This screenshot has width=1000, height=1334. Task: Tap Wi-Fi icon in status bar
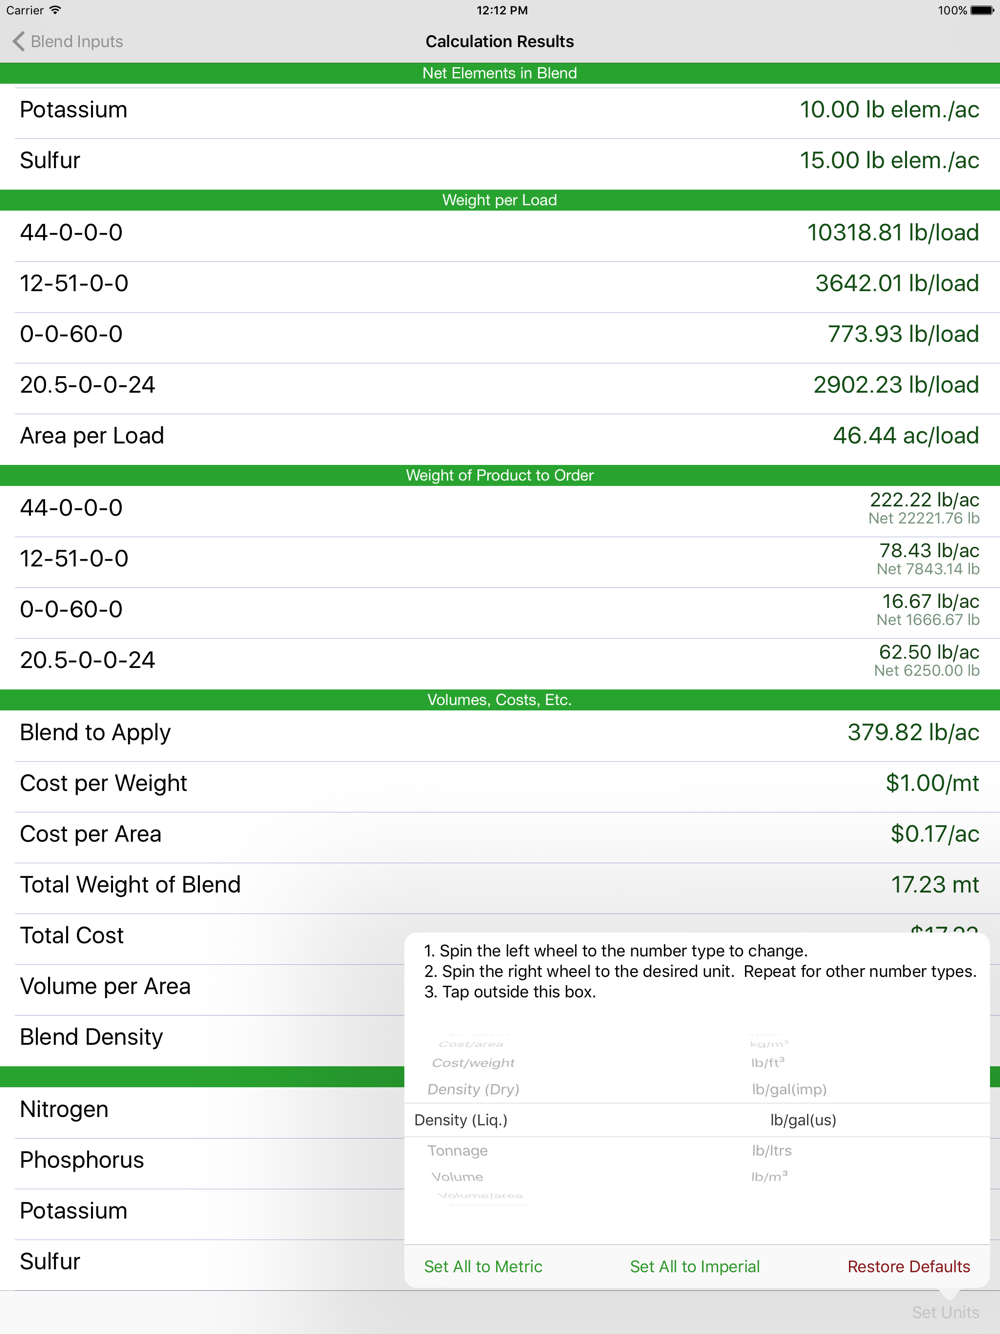point(56,10)
